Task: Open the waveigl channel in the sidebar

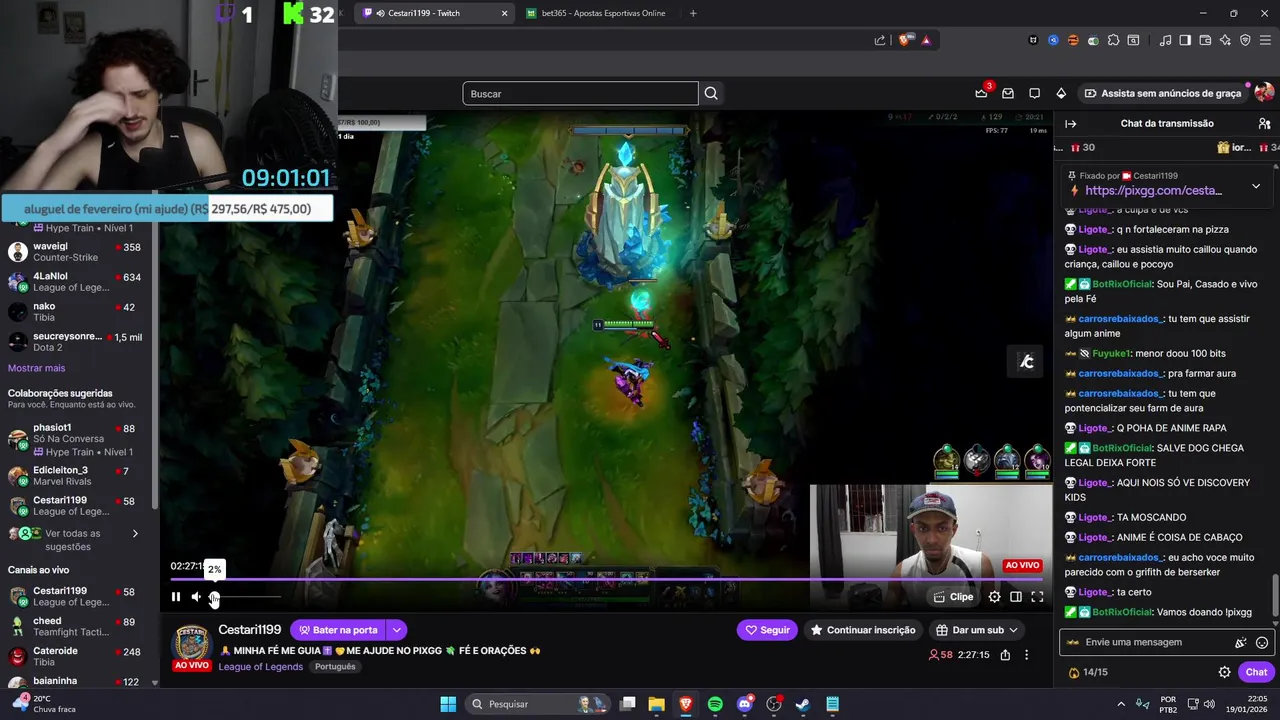Action: [x=75, y=252]
